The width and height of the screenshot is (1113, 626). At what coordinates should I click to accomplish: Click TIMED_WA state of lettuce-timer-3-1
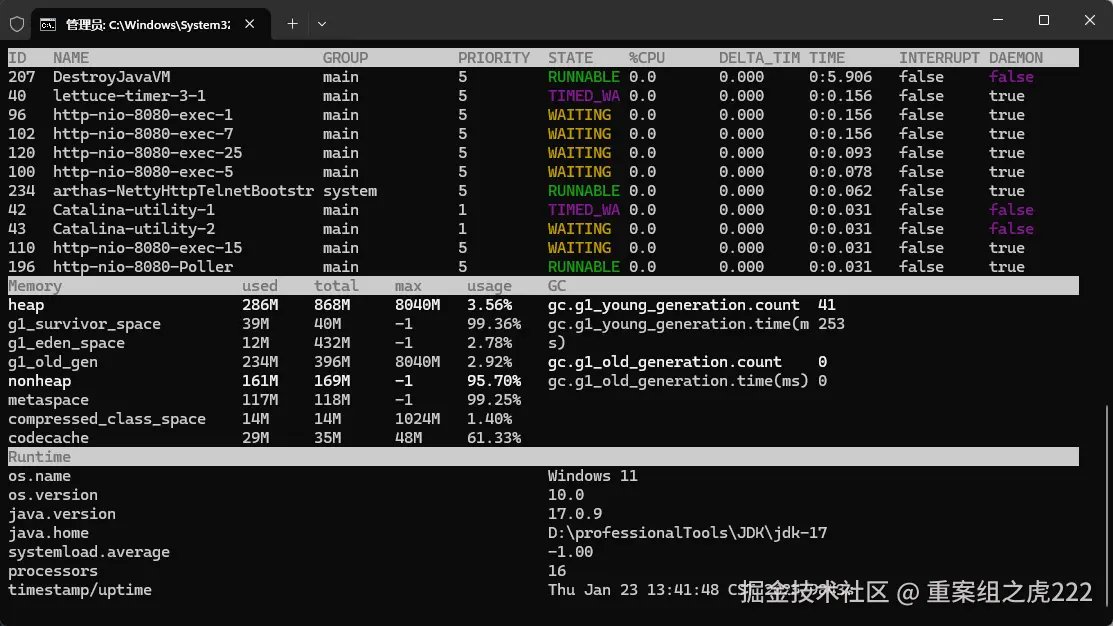tap(583, 96)
